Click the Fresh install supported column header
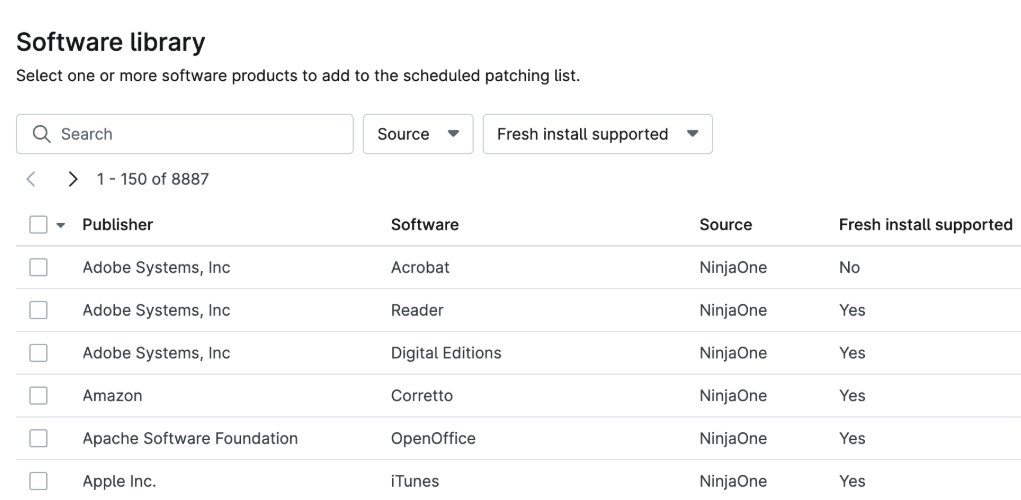Viewport: 1021px width, 500px height. tap(925, 225)
